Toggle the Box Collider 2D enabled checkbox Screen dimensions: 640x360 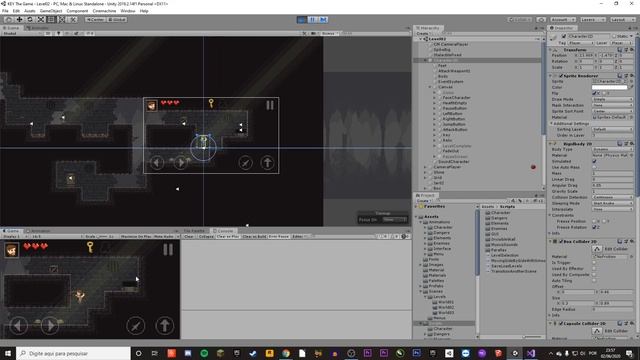point(561,242)
